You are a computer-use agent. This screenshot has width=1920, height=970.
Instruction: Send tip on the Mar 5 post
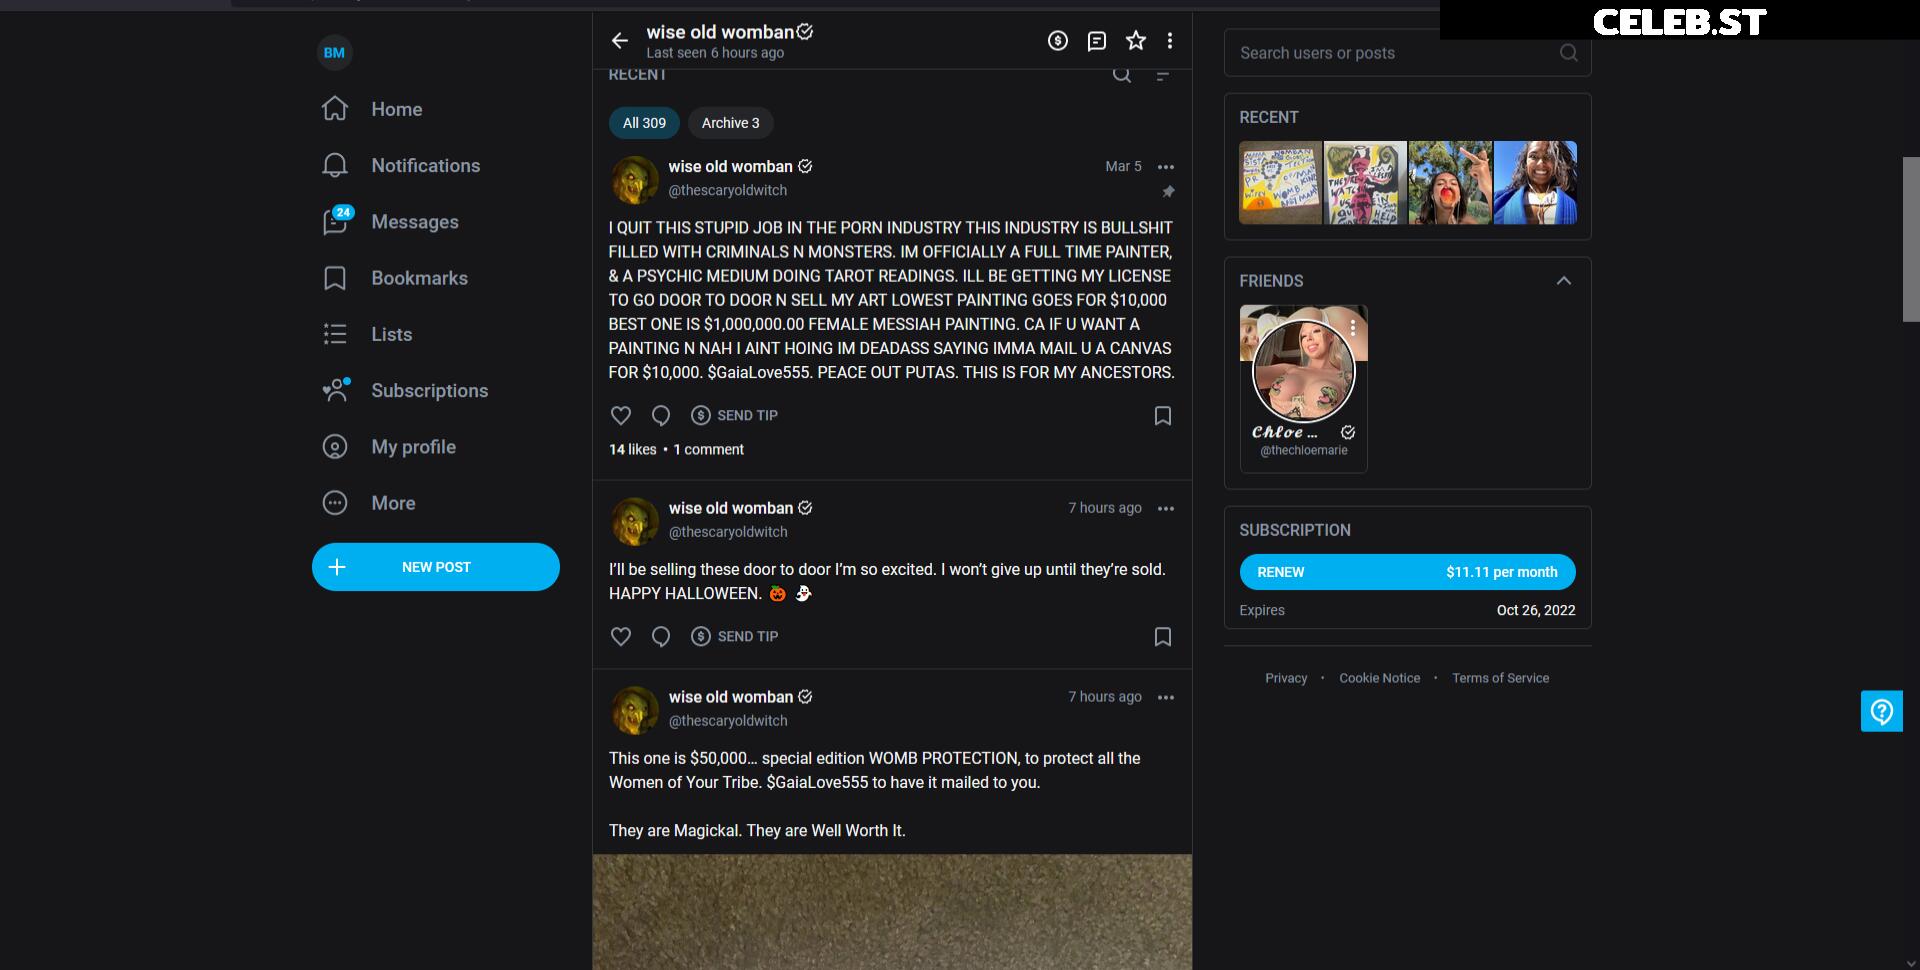(735, 415)
